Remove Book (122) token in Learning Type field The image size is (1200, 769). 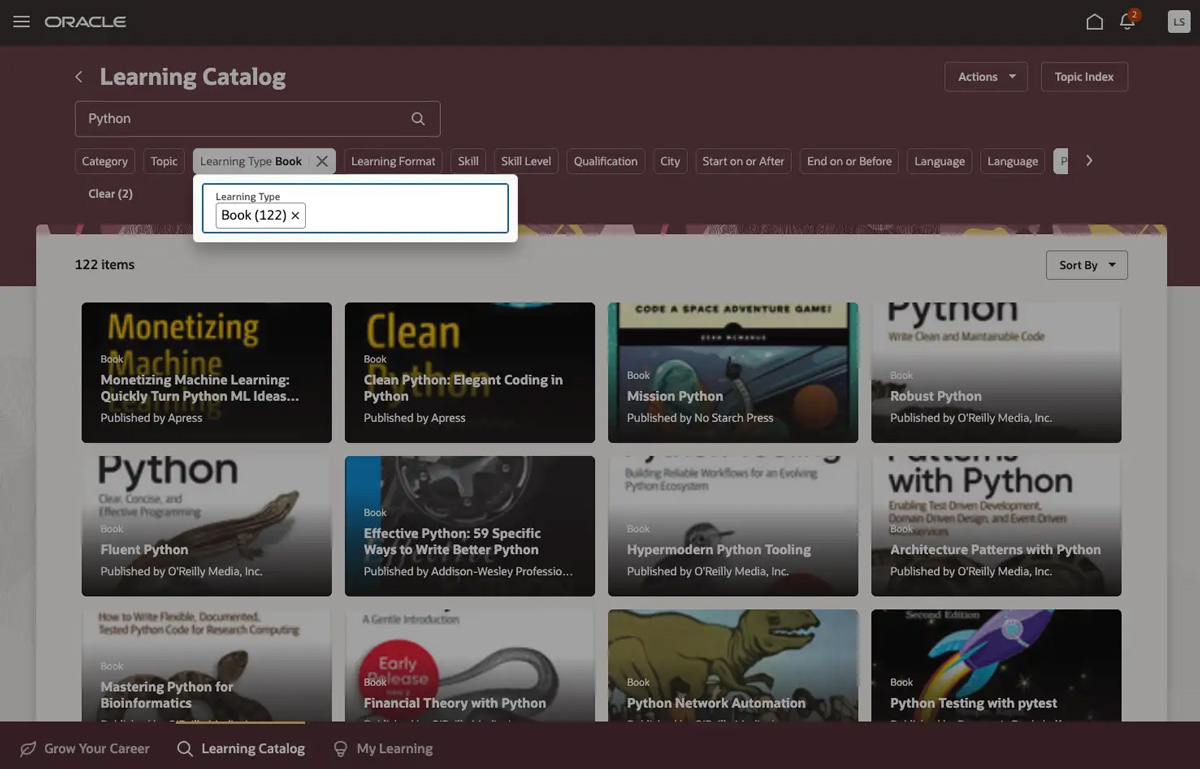(295, 216)
